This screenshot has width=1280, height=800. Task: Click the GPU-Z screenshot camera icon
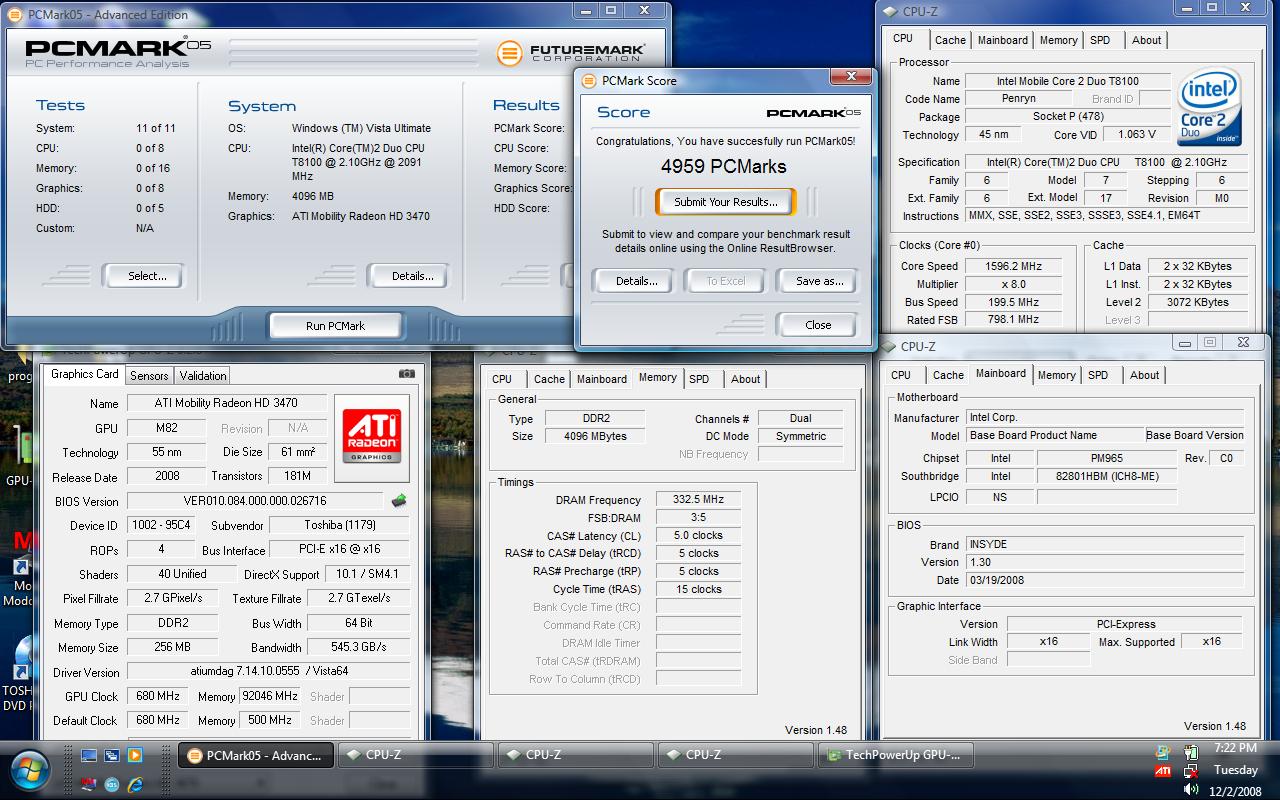pyautogui.click(x=406, y=374)
